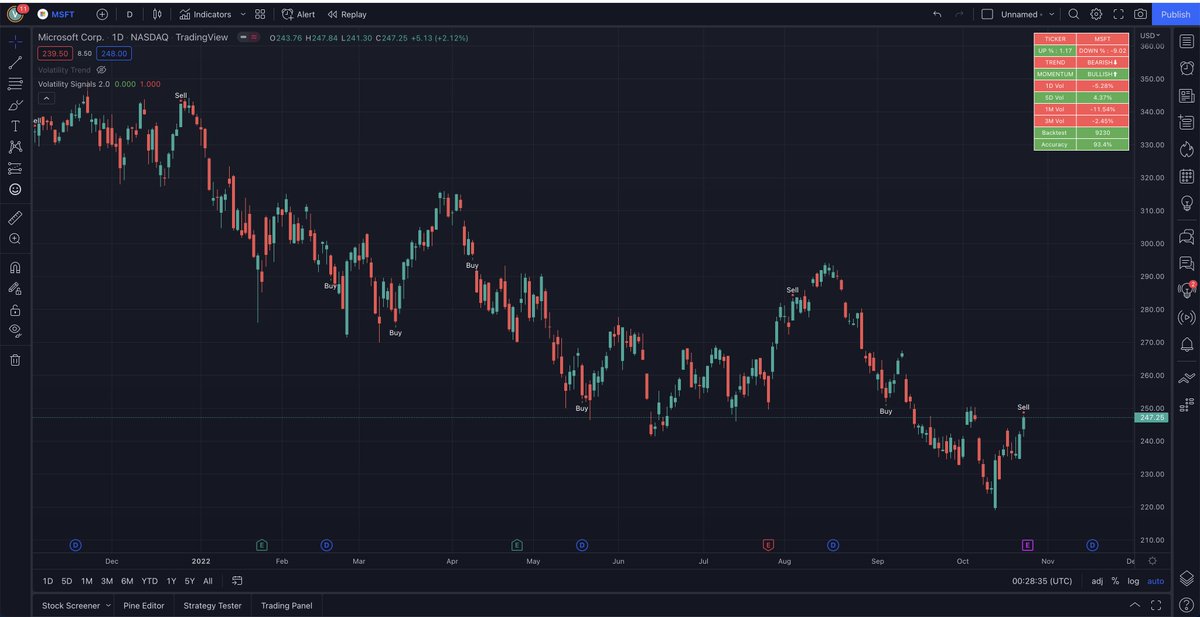This screenshot has height=617, width=1200.
Task: Toggle log scale mode
Action: (1133, 580)
